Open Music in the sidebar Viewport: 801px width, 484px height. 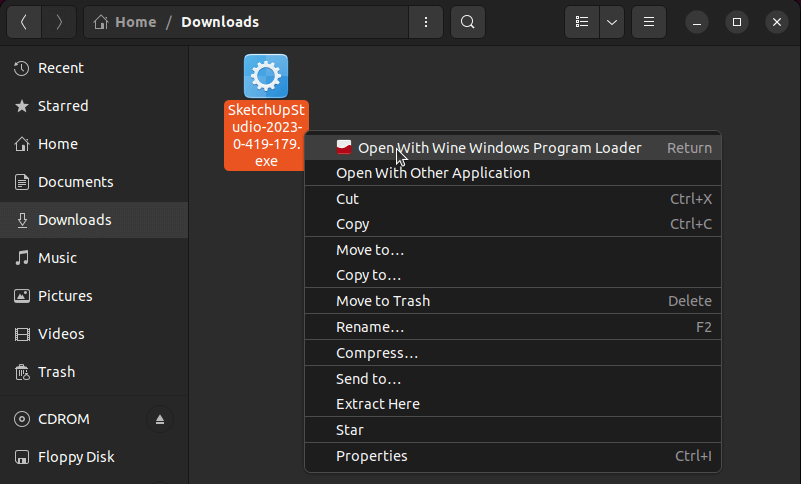(94, 258)
